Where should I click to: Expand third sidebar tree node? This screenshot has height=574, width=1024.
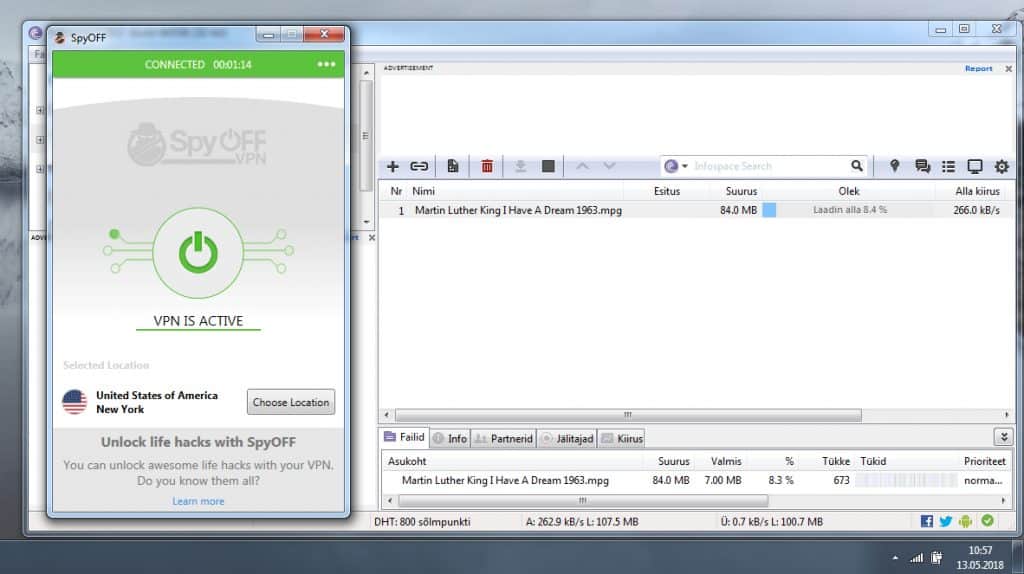[x=40, y=169]
